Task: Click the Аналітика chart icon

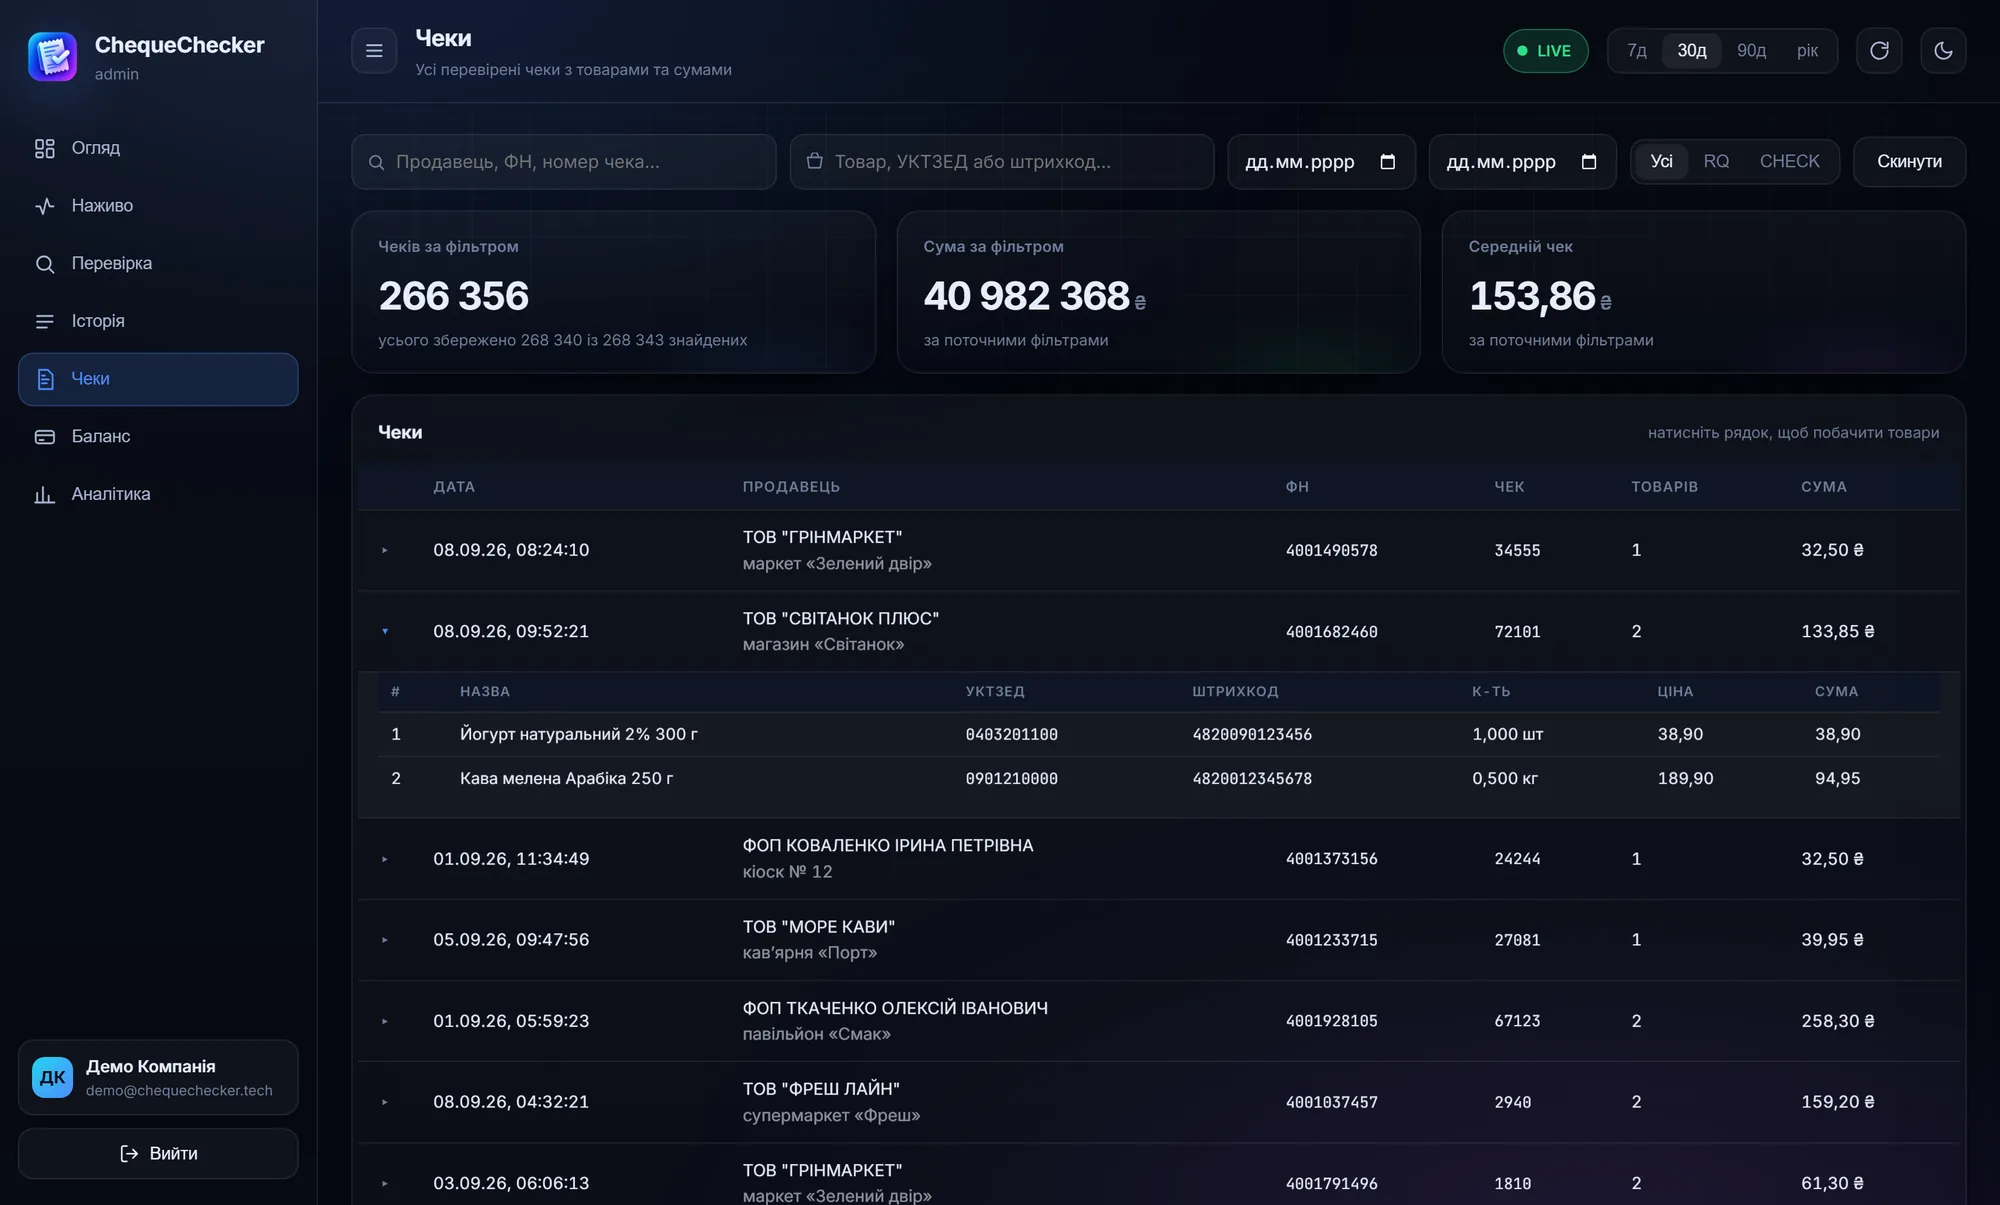Action: [x=45, y=495]
